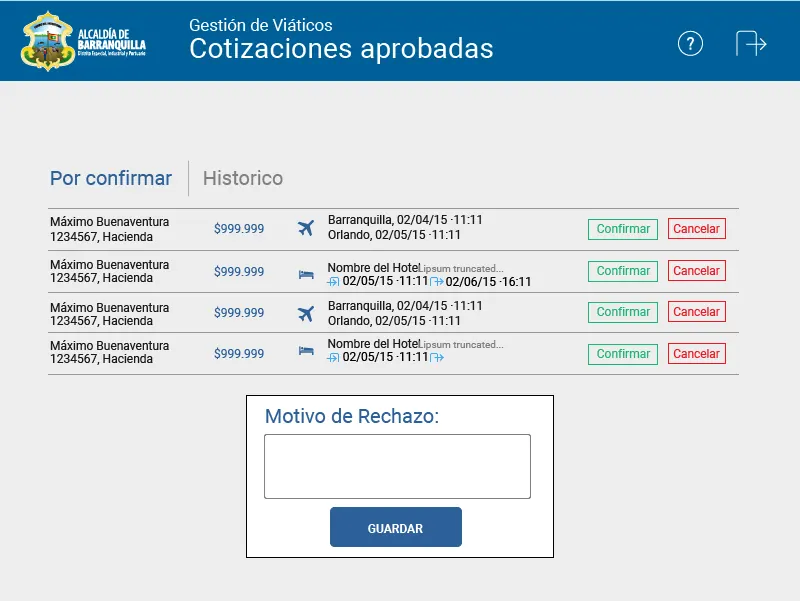Viewport: 800px width, 601px height.
Task: Cancel the first flight quotation
Action: coord(696,229)
